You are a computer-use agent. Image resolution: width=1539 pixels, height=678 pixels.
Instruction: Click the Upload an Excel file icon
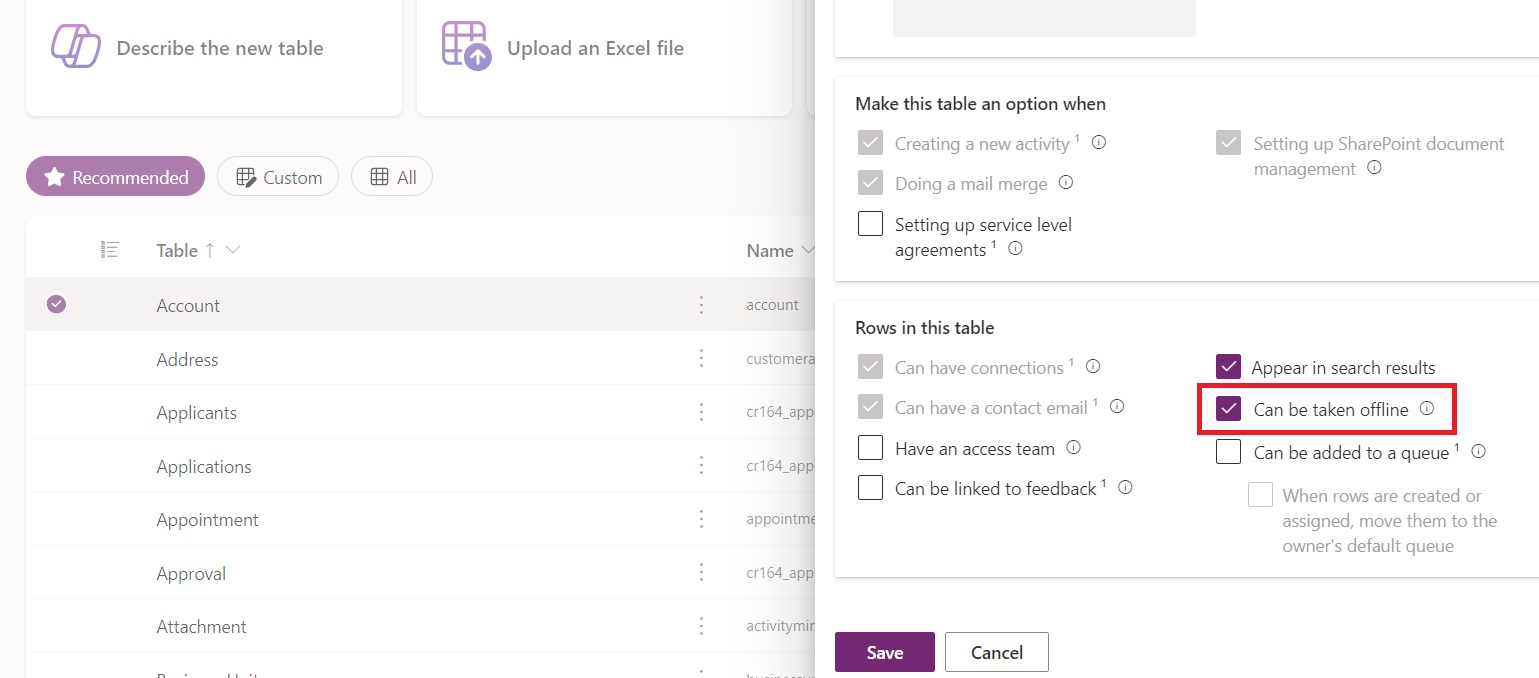(466, 46)
